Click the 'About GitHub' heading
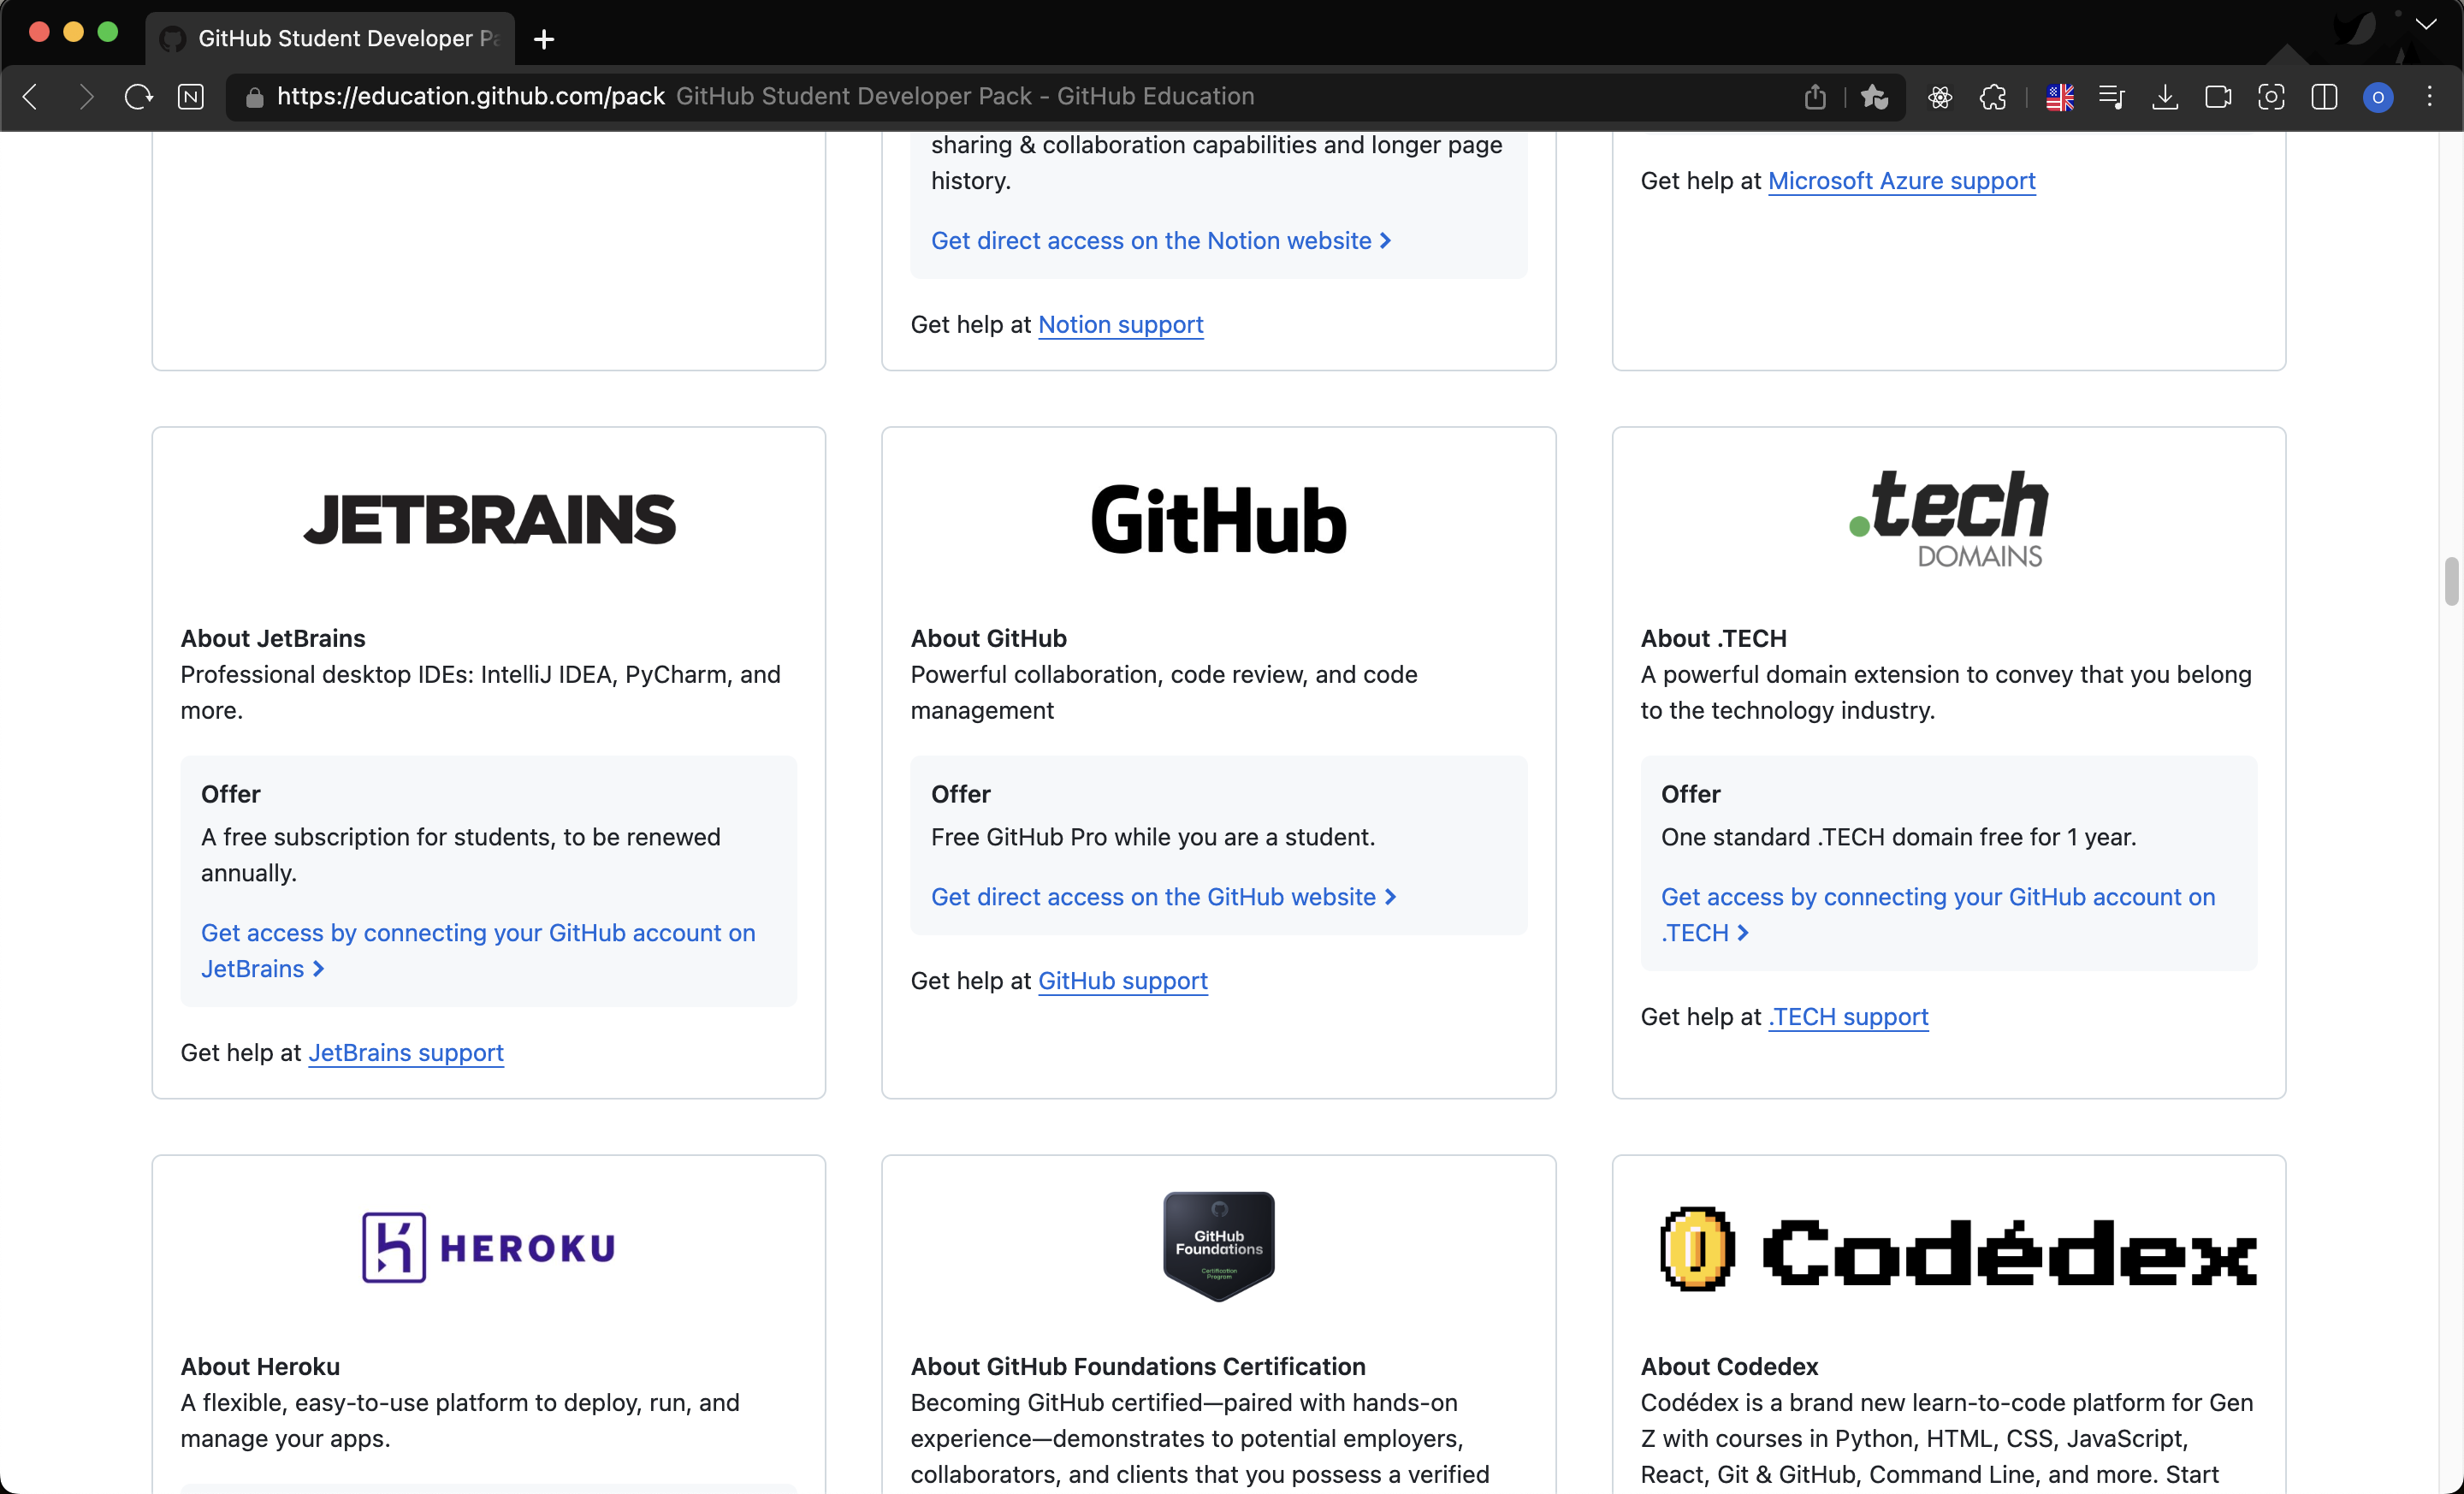 tap(988, 638)
